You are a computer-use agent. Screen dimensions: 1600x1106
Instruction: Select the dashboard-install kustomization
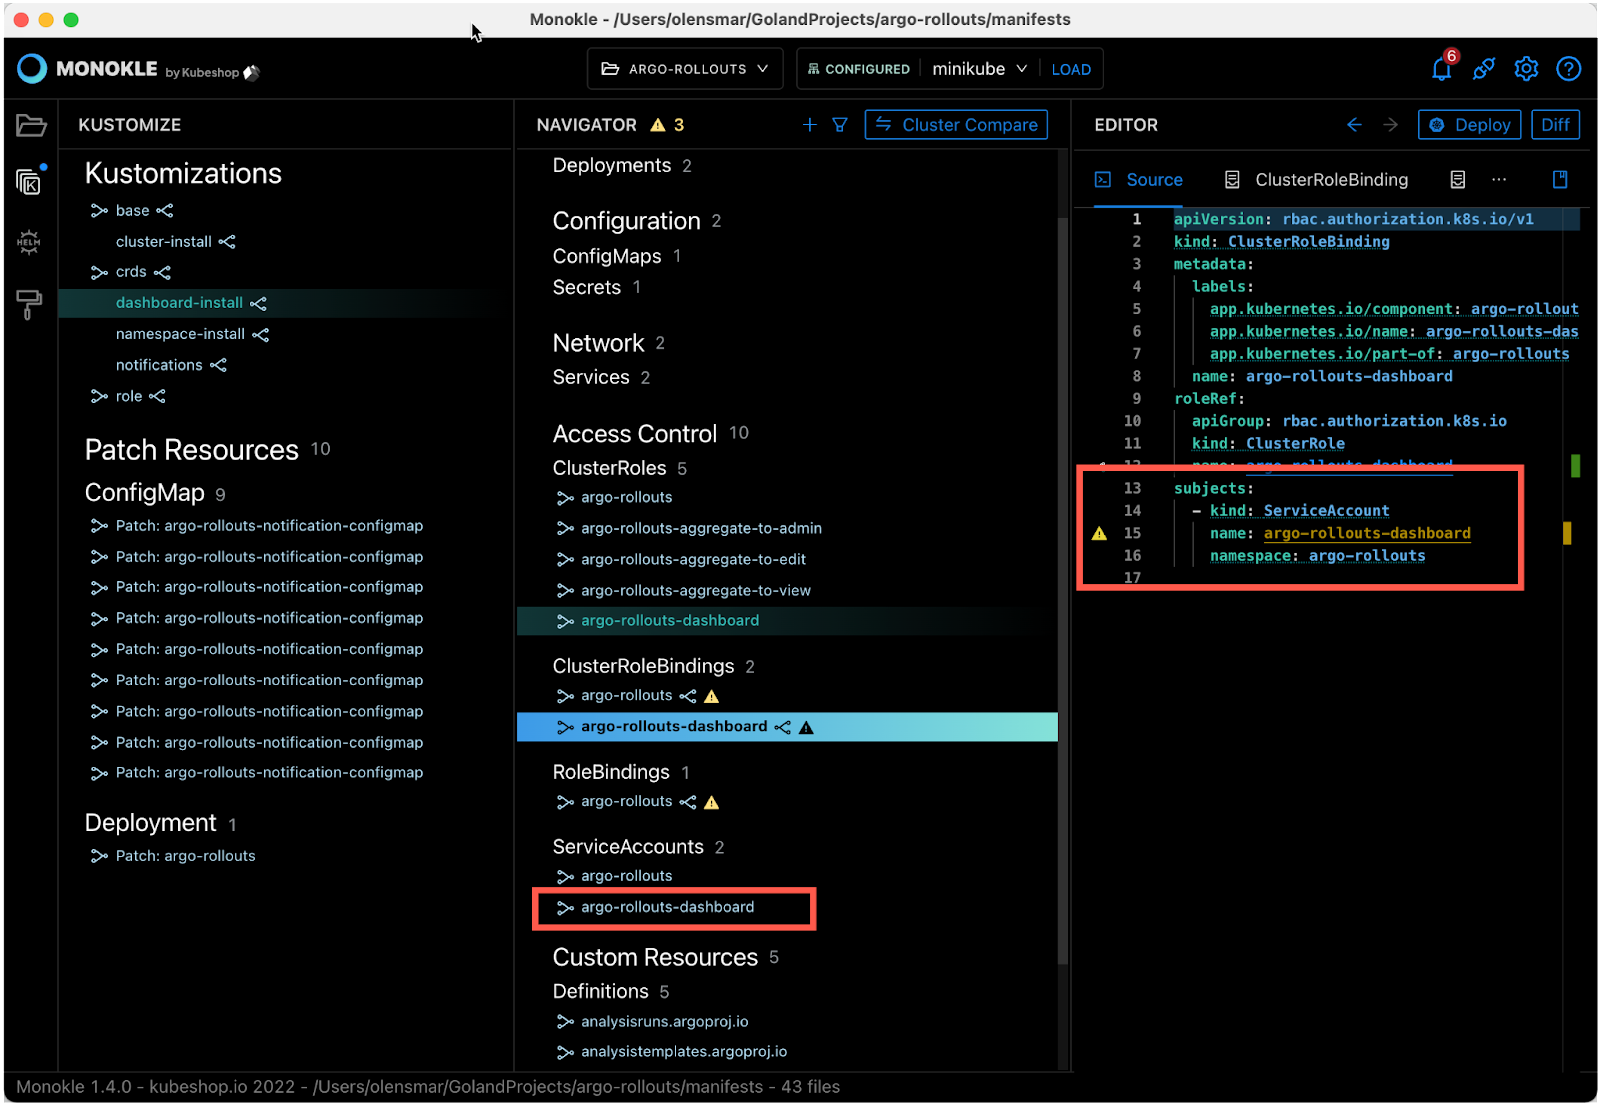coord(179,303)
